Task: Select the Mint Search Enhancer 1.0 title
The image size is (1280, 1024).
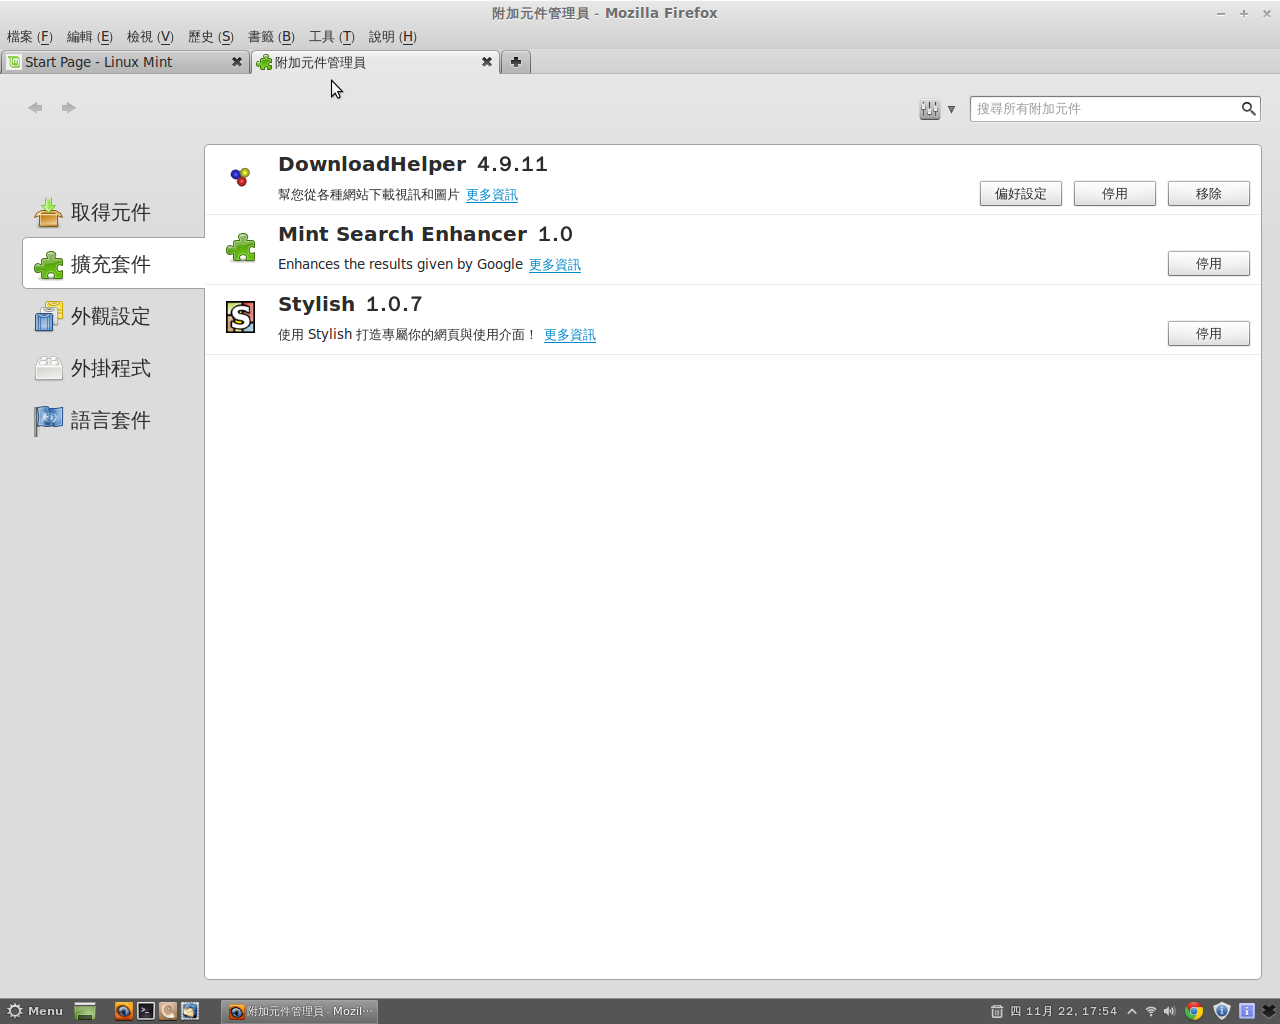Action: pos(425,234)
